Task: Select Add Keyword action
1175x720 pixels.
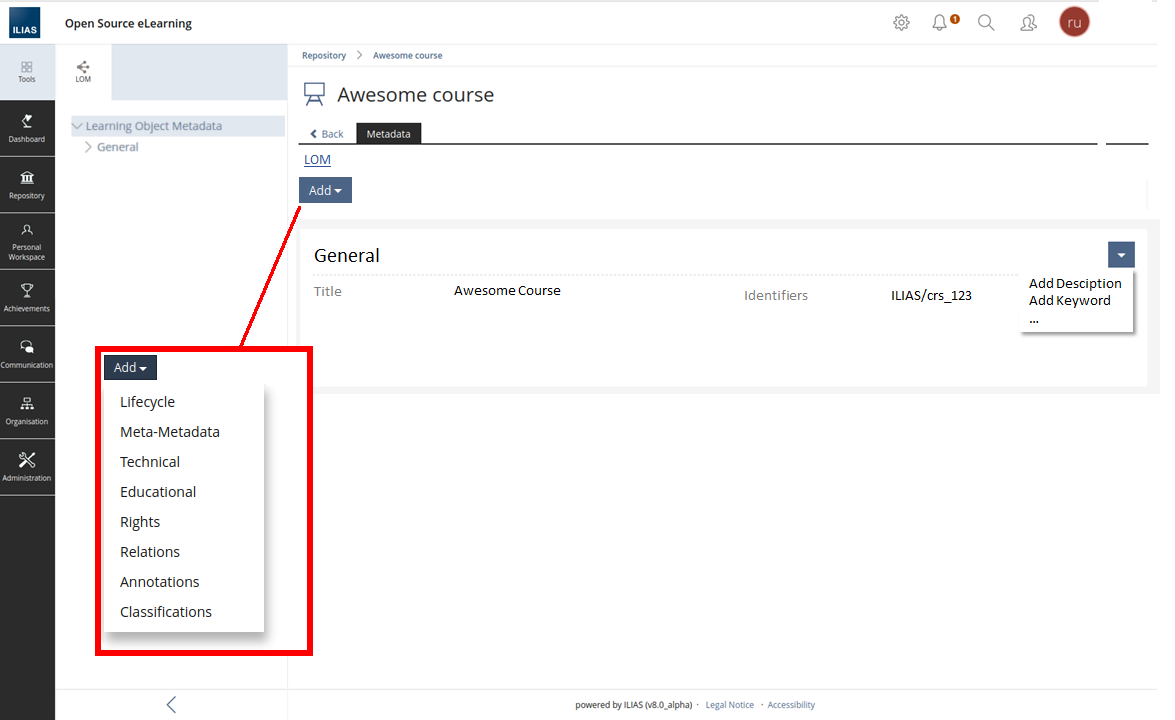Action: tap(1069, 300)
